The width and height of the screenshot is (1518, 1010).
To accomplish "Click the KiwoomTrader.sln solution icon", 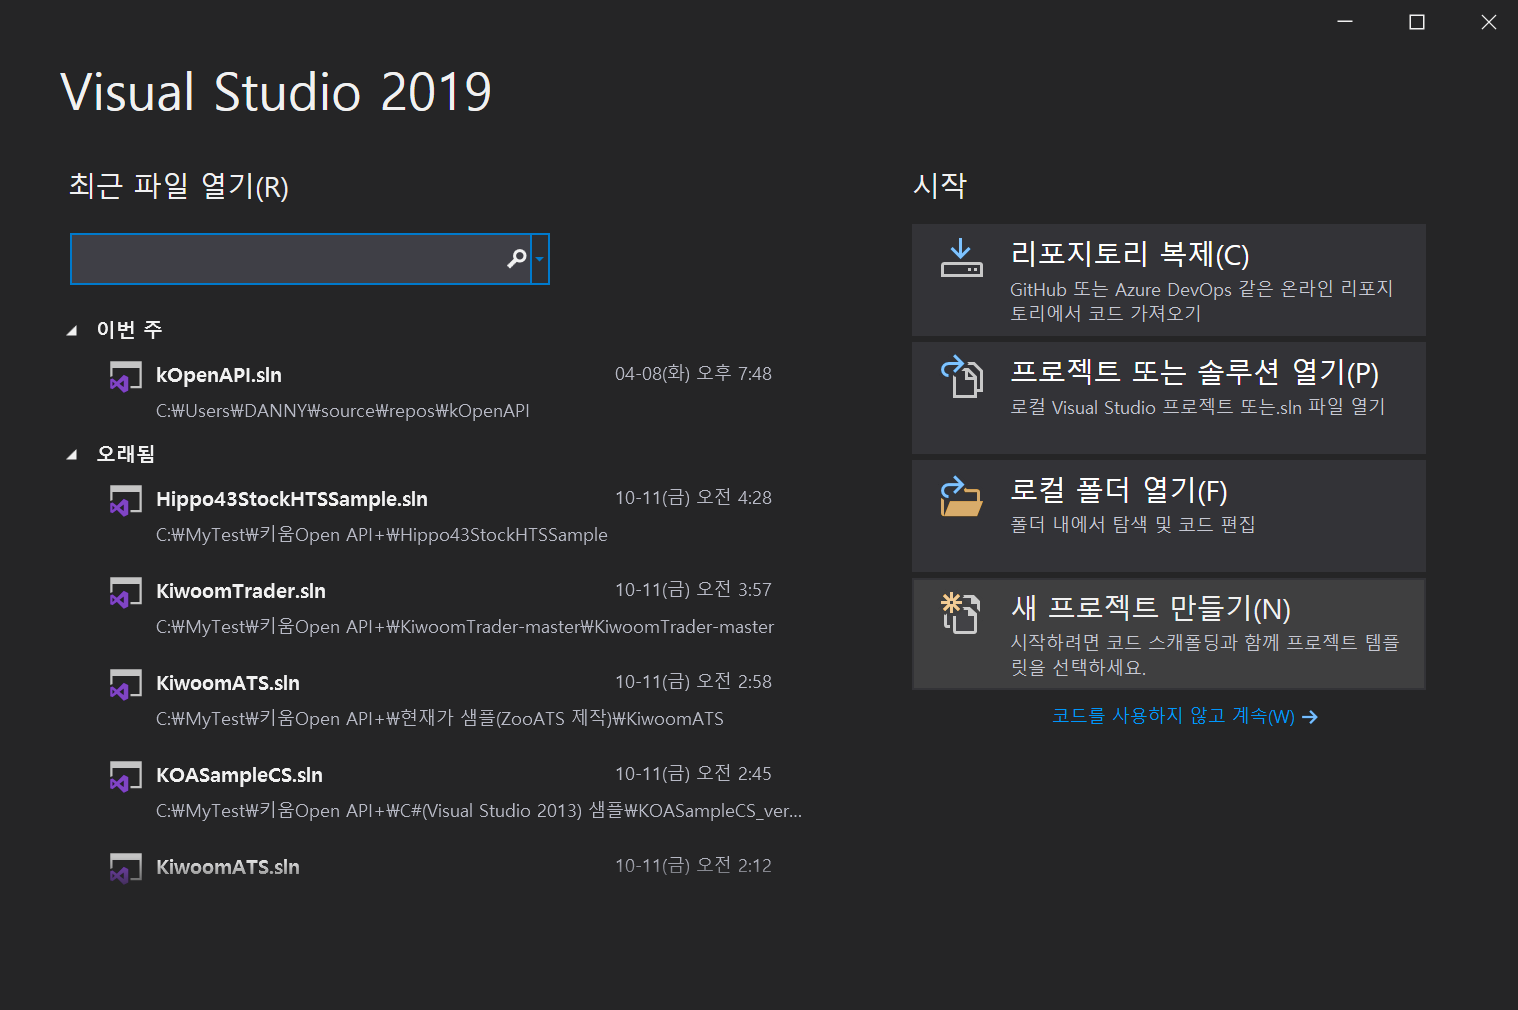I will tap(125, 591).
